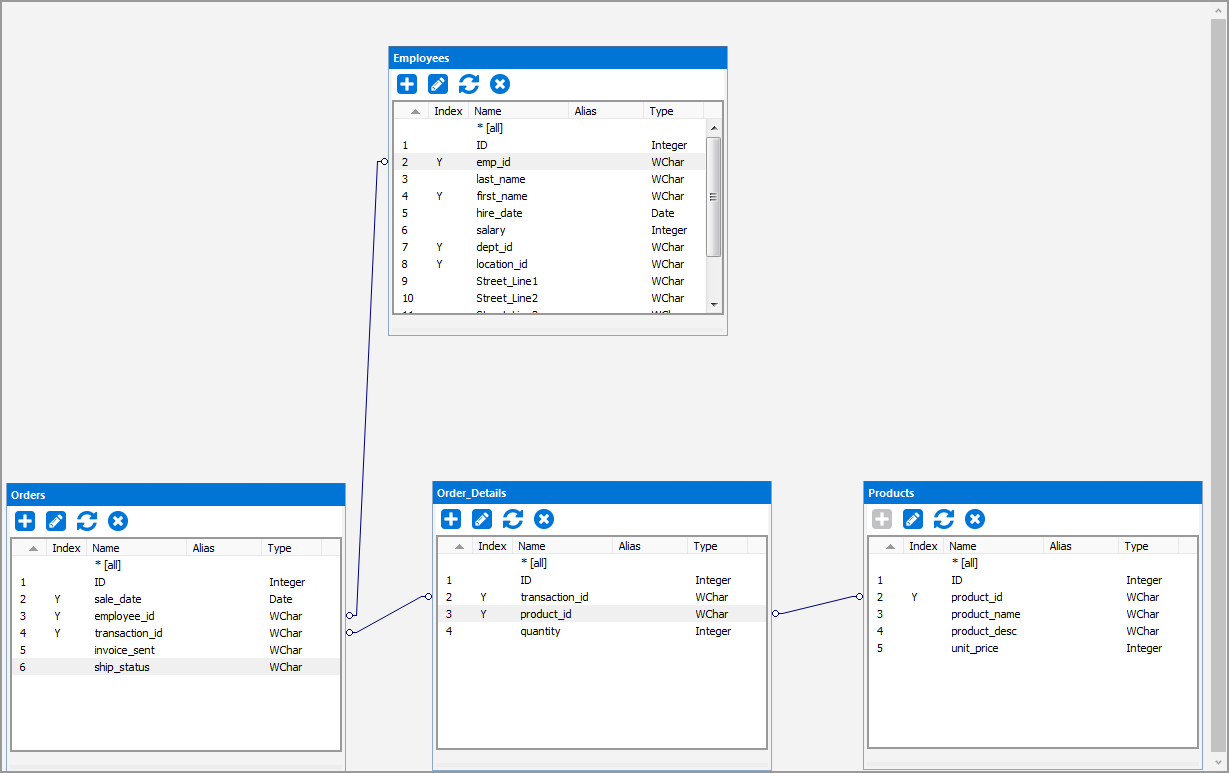This screenshot has width=1229, height=773.
Task: Add a new column to the Orders table
Action: click(24, 521)
